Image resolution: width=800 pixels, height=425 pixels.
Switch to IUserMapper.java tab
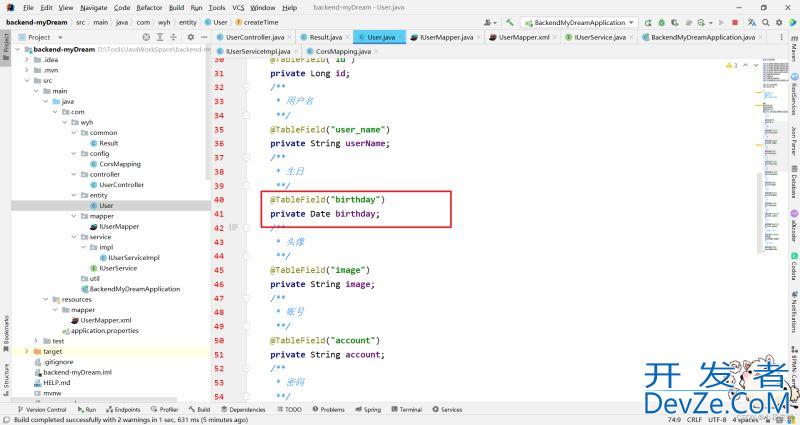click(444, 37)
